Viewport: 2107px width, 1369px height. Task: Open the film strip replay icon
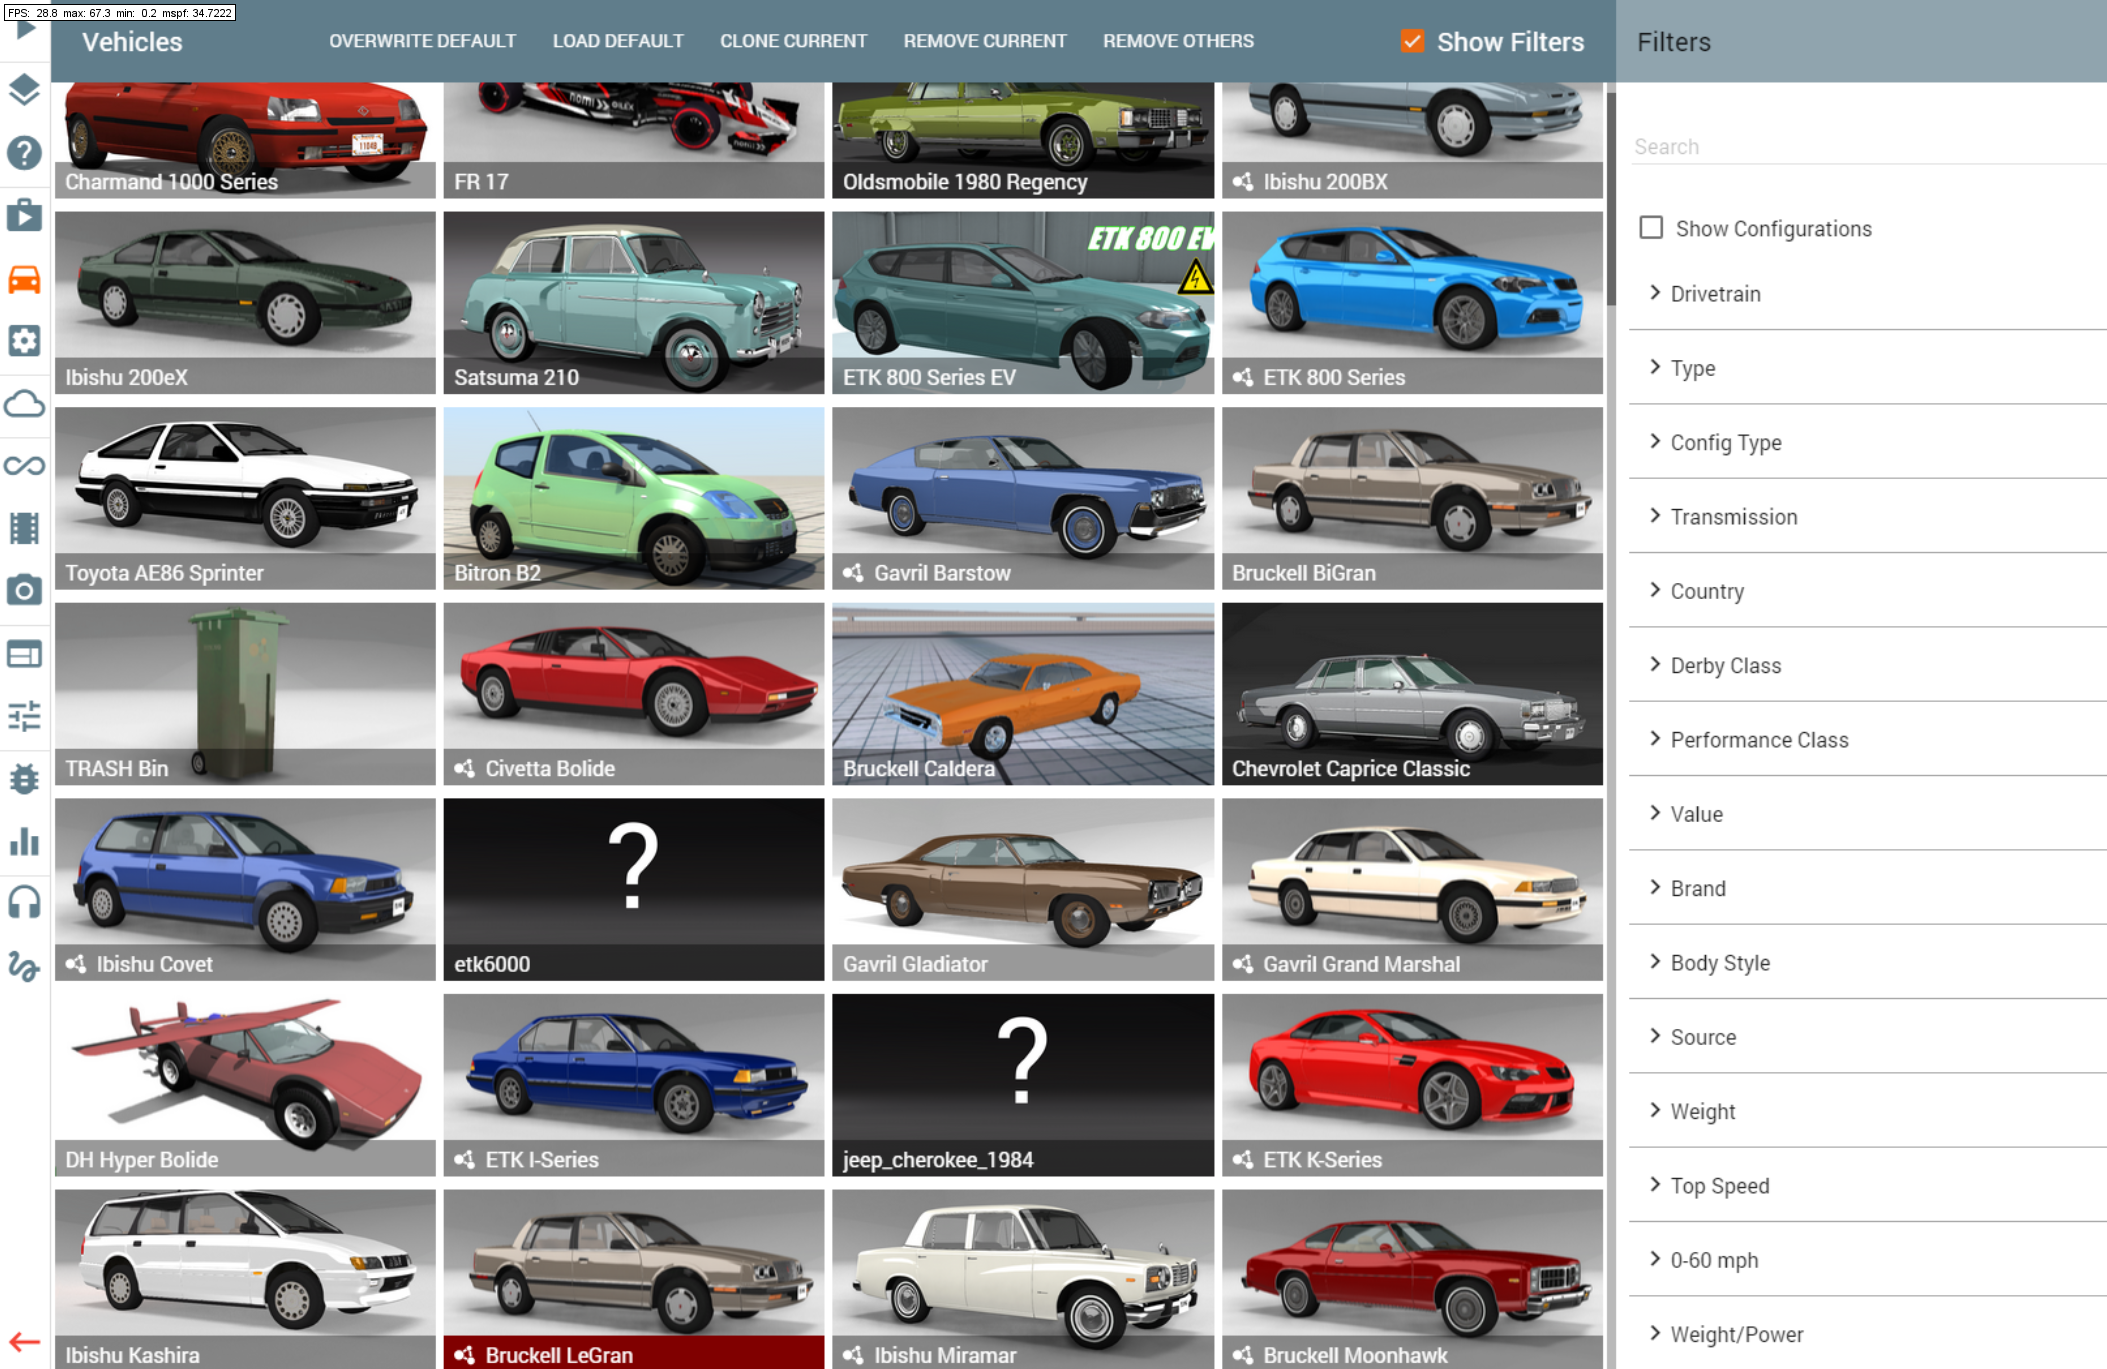point(24,528)
